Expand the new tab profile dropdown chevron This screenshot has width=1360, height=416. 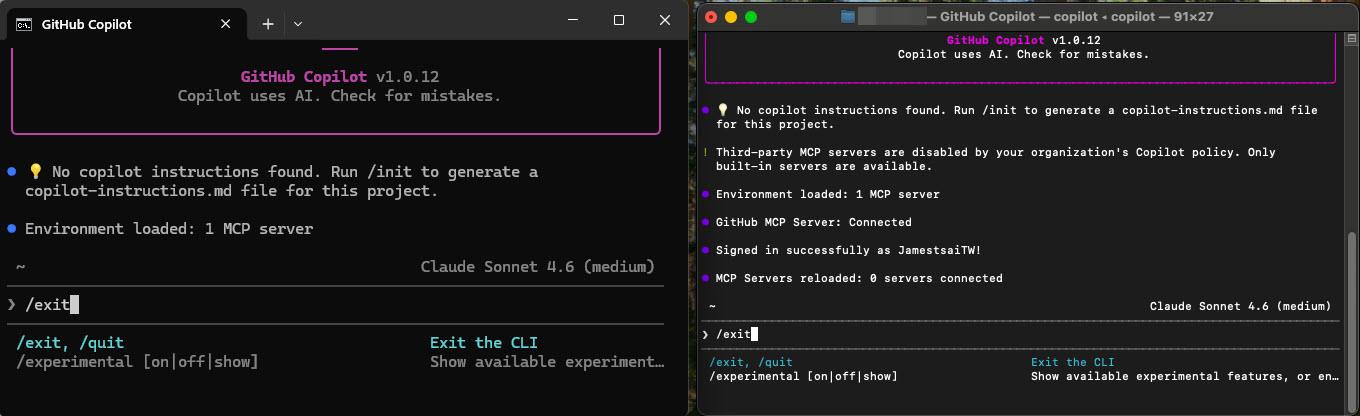click(x=298, y=24)
